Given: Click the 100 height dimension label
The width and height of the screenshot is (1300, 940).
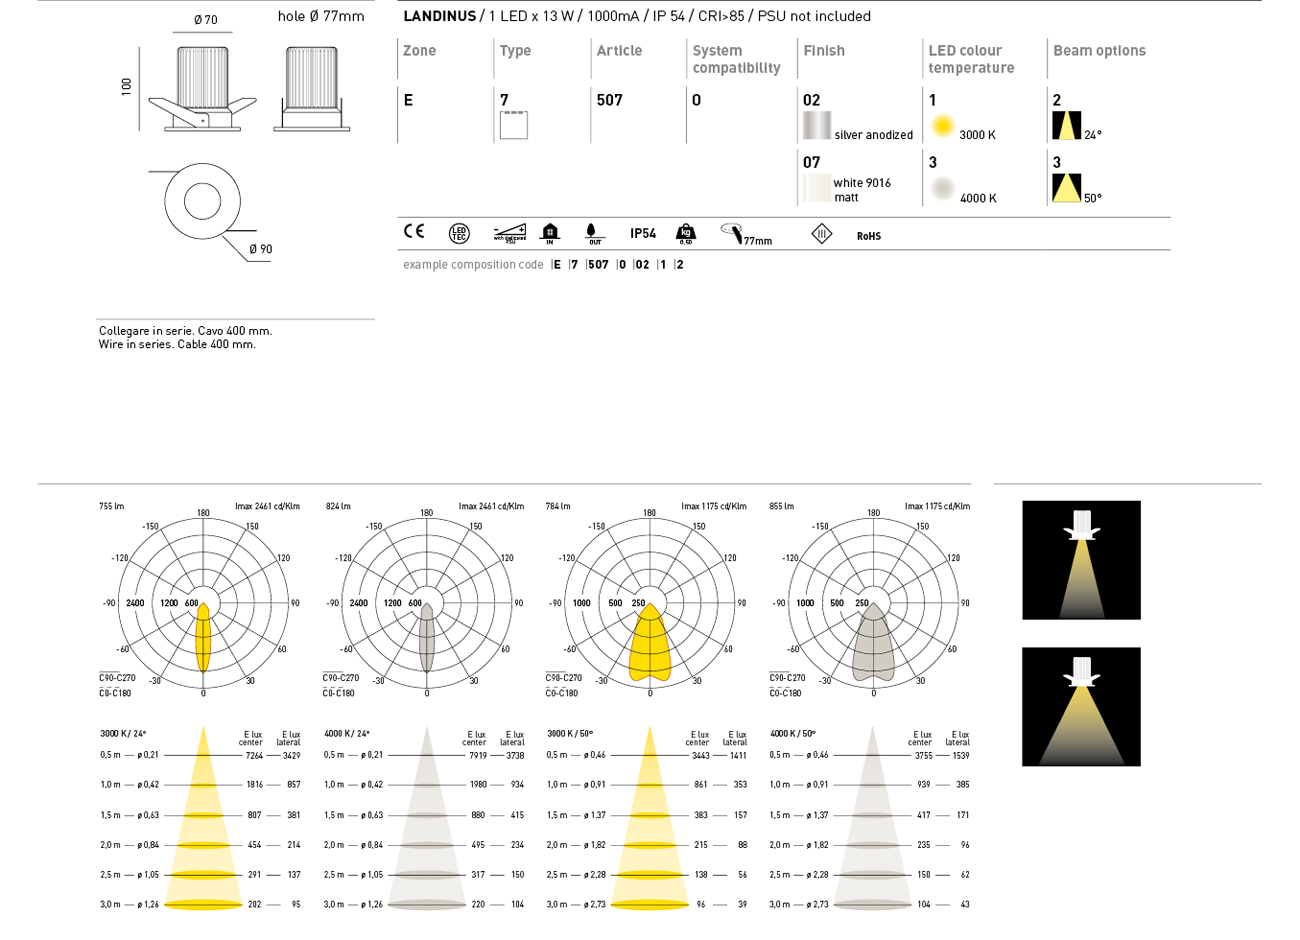Looking at the screenshot, I should [127, 87].
